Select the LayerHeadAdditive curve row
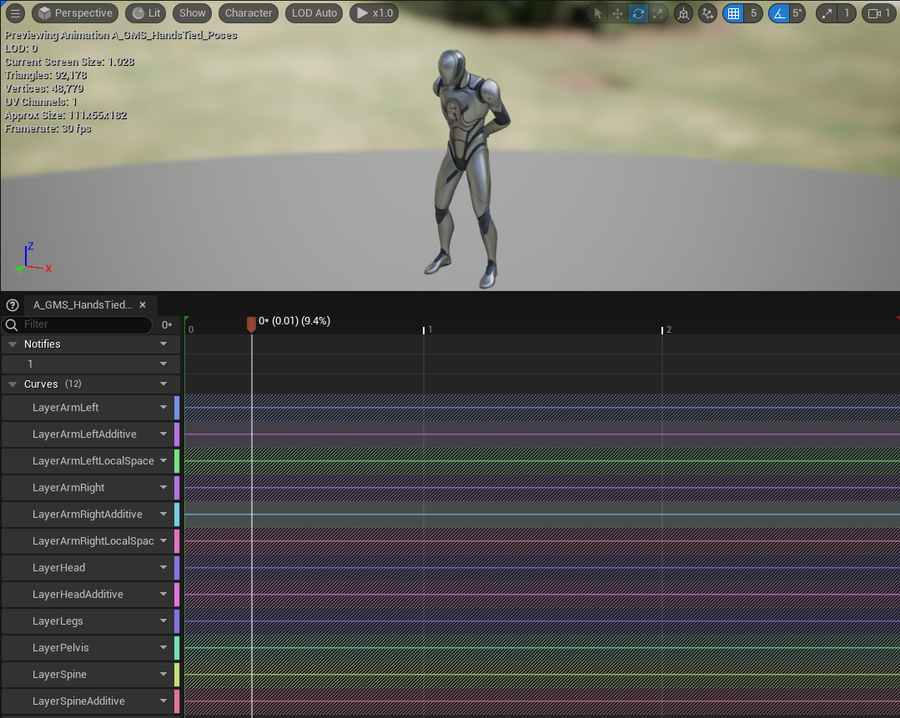Screen dimensions: 900x718 (91, 594)
